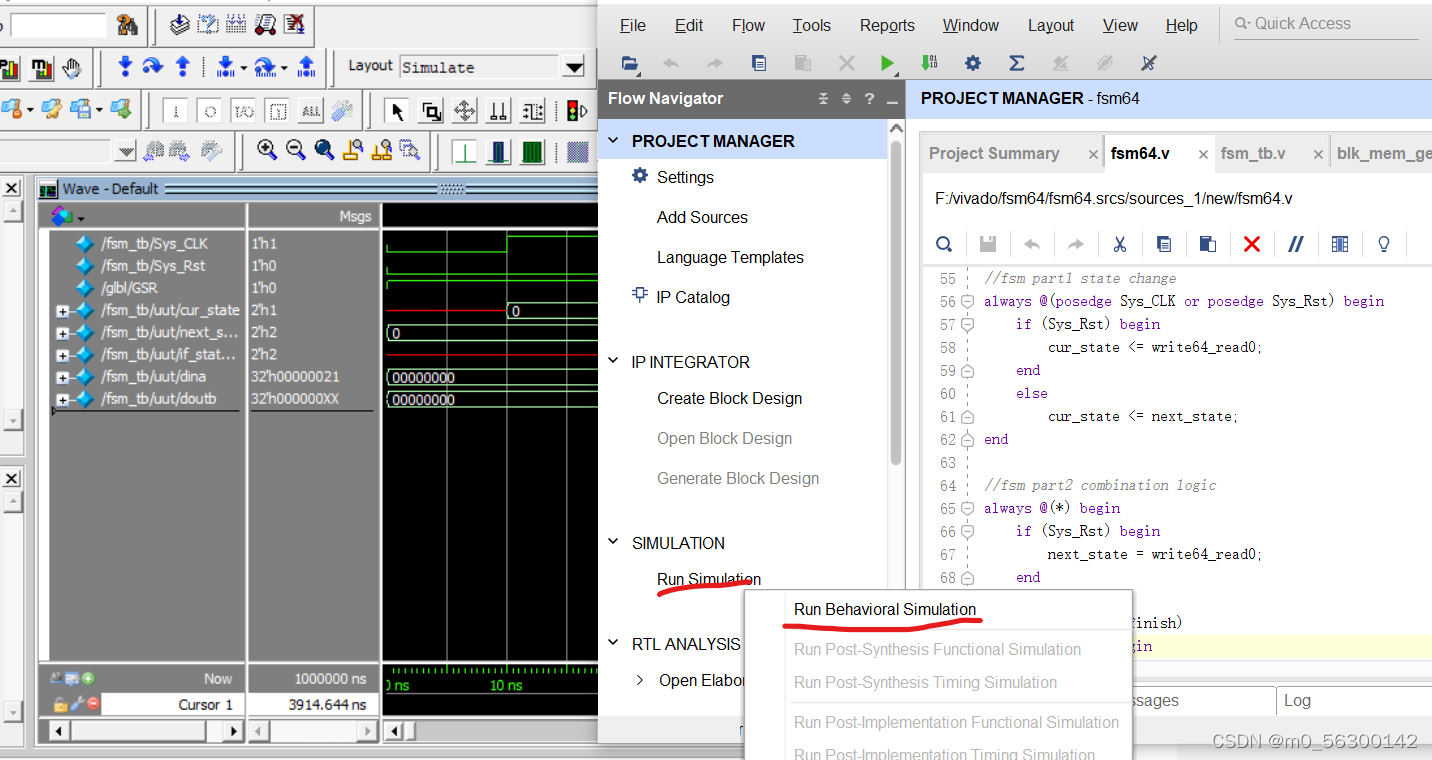1432x760 pixels.
Task: Choose Run Behavioral Simulation from the popup
Action: [x=885, y=609]
